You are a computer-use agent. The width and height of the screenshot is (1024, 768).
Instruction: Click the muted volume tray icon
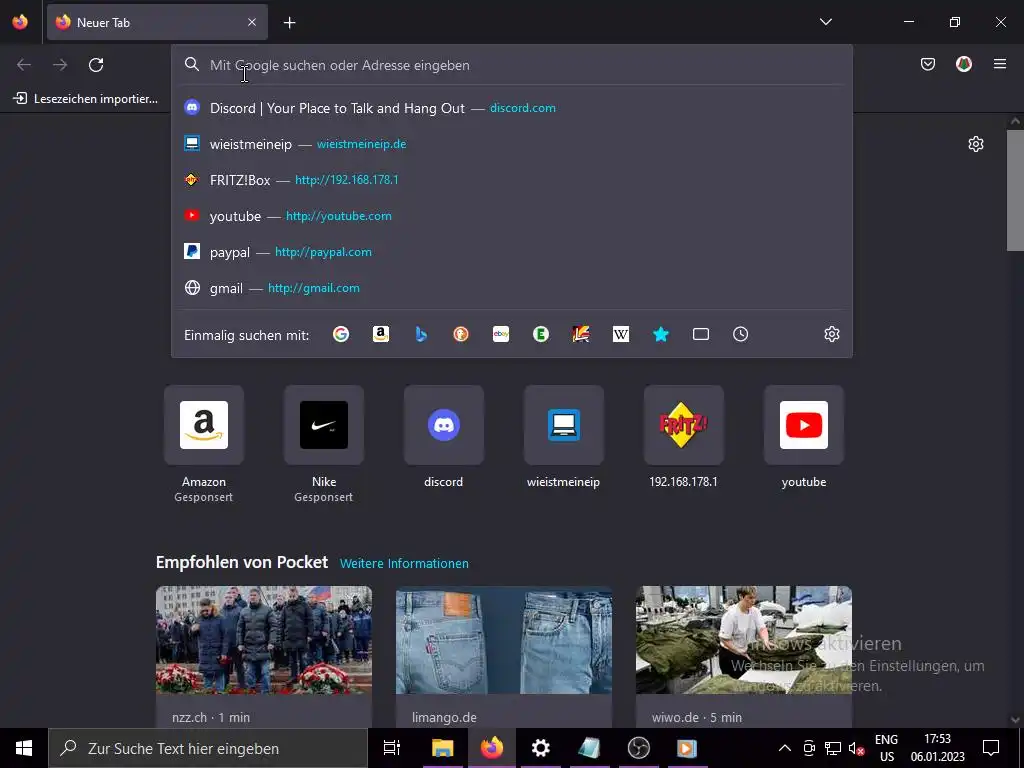pos(856,748)
